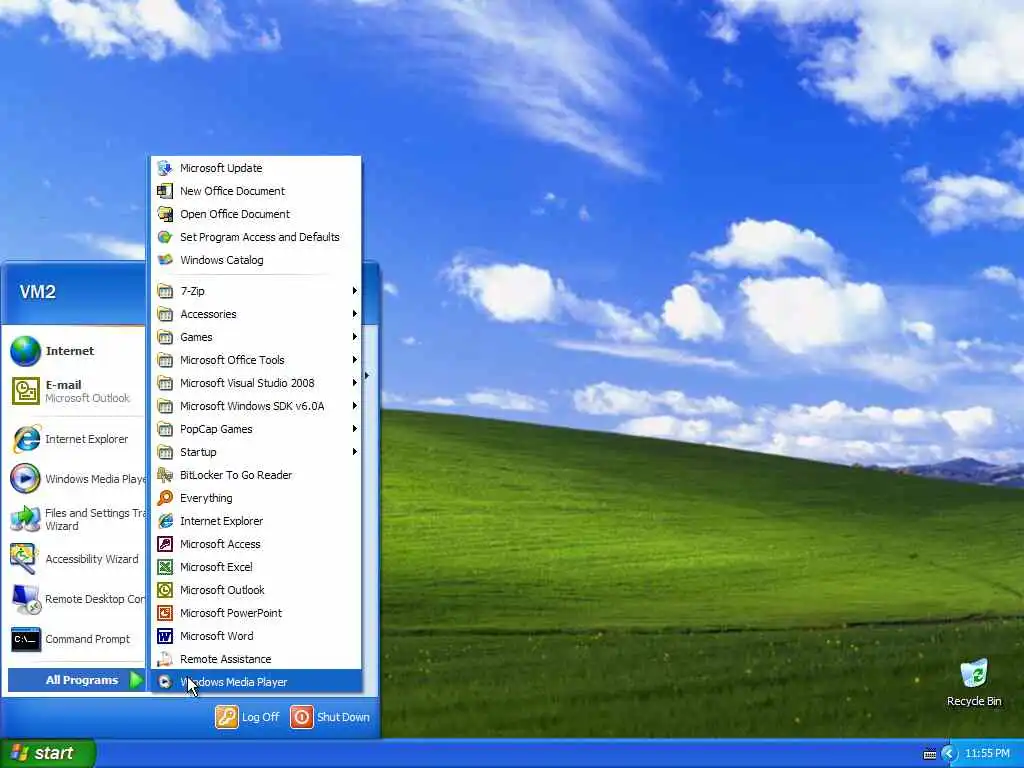Image resolution: width=1024 pixels, height=768 pixels.
Task: Click the "Remote Assistance" label
Action: pyautogui.click(x=225, y=659)
